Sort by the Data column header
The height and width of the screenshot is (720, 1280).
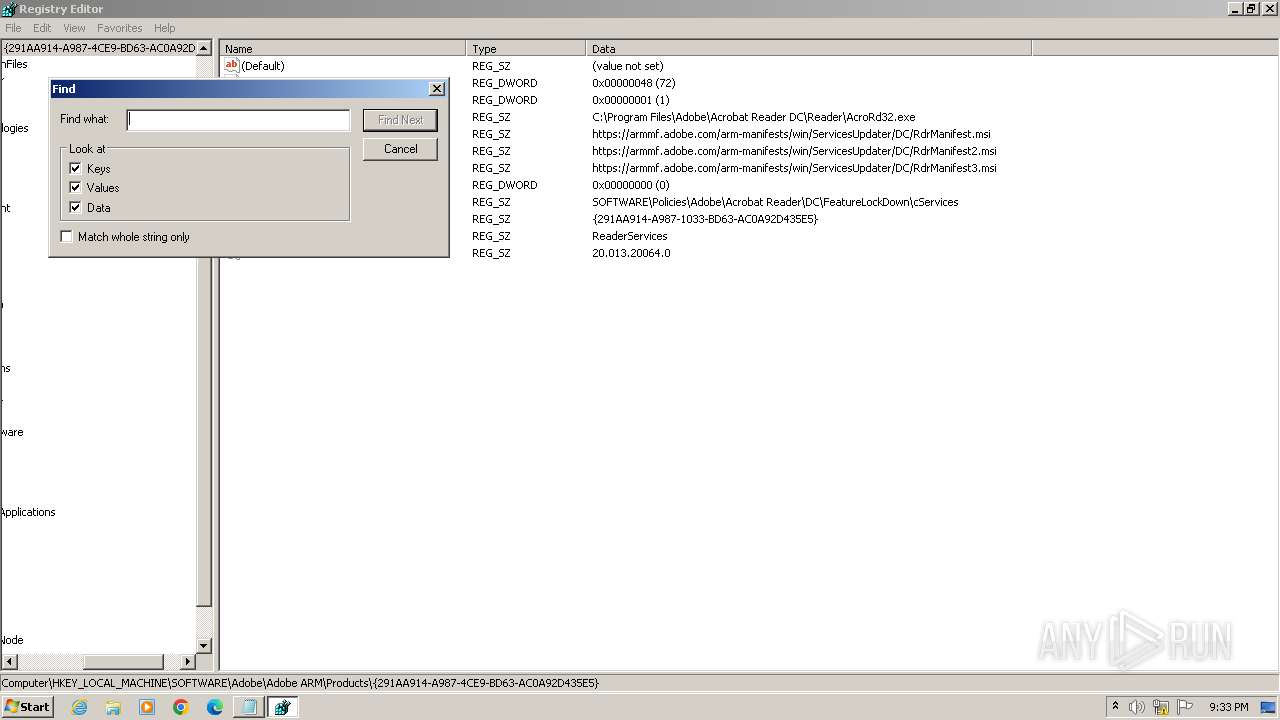pyautogui.click(x=809, y=48)
